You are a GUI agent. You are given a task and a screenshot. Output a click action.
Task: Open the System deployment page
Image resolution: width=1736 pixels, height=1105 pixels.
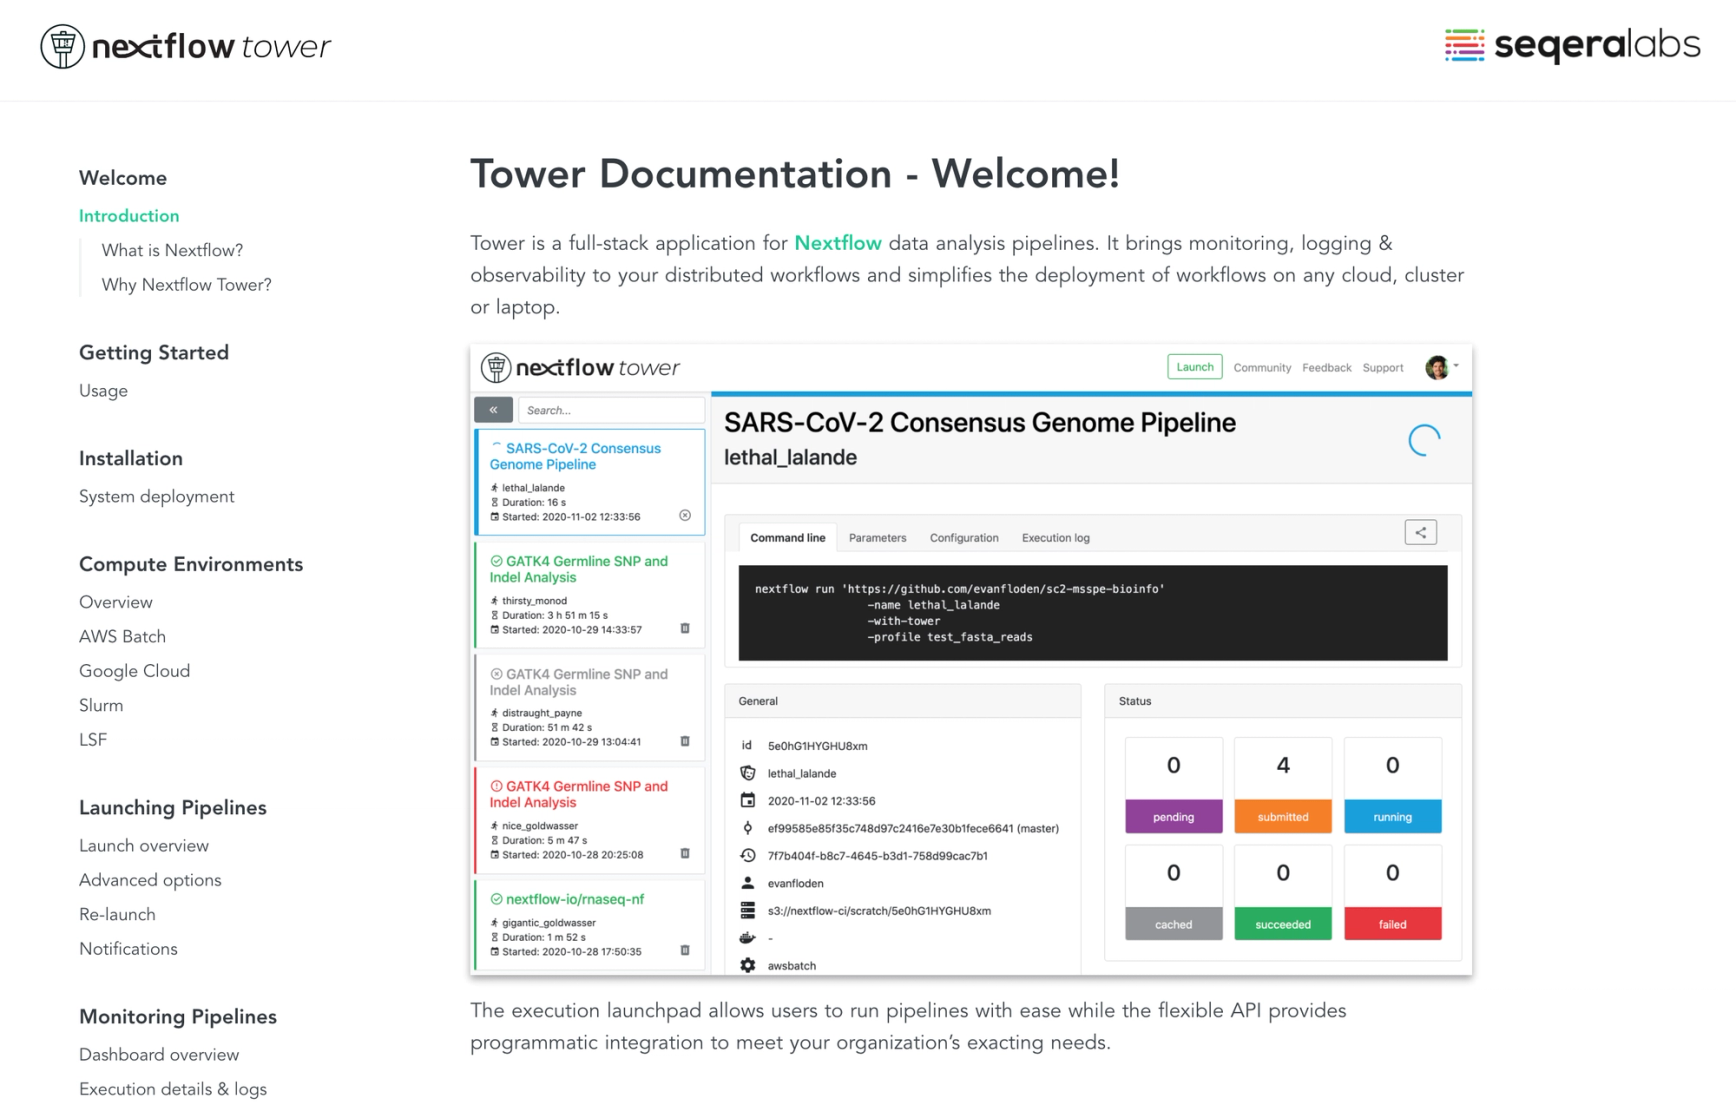(157, 497)
